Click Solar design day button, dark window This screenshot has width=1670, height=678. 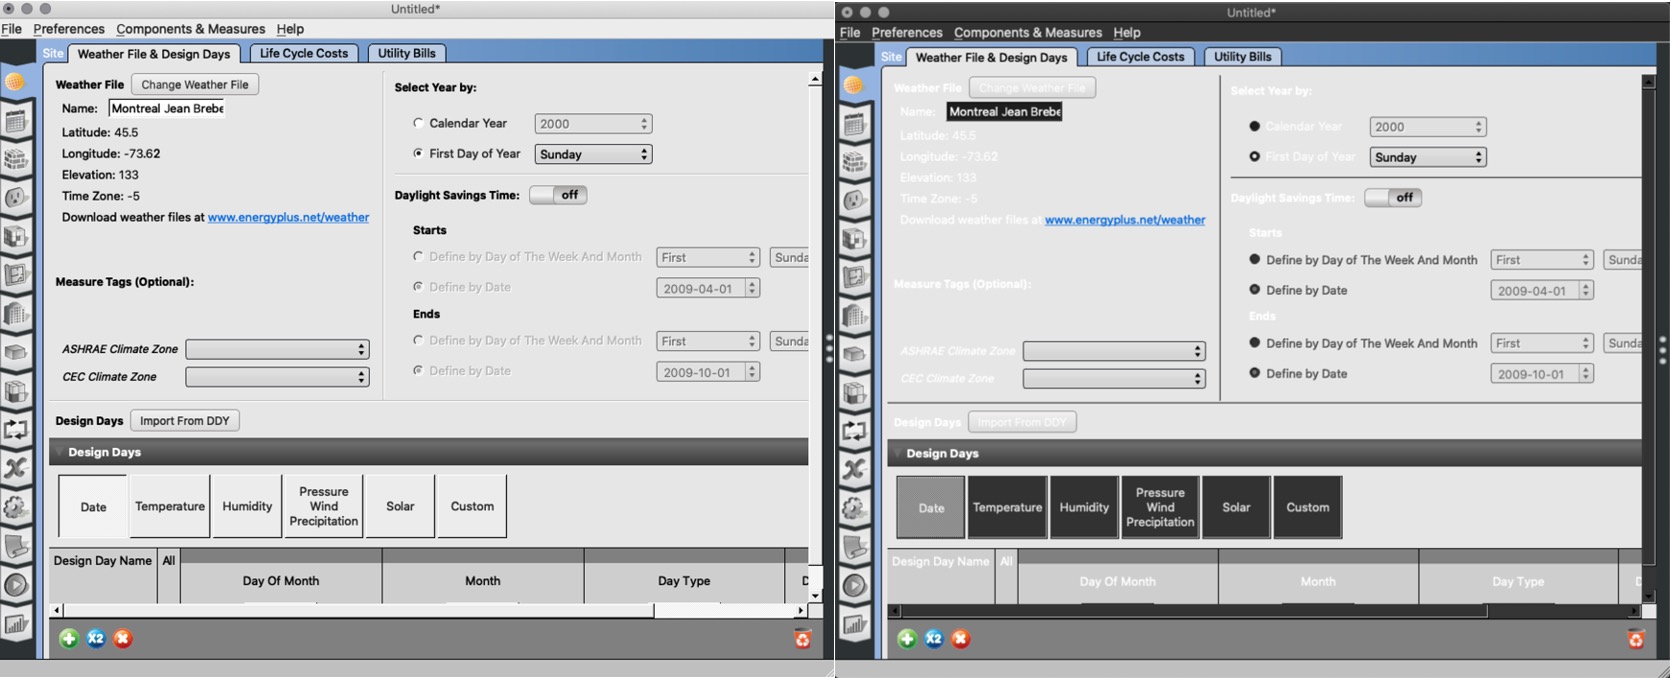pyautogui.click(x=1236, y=507)
